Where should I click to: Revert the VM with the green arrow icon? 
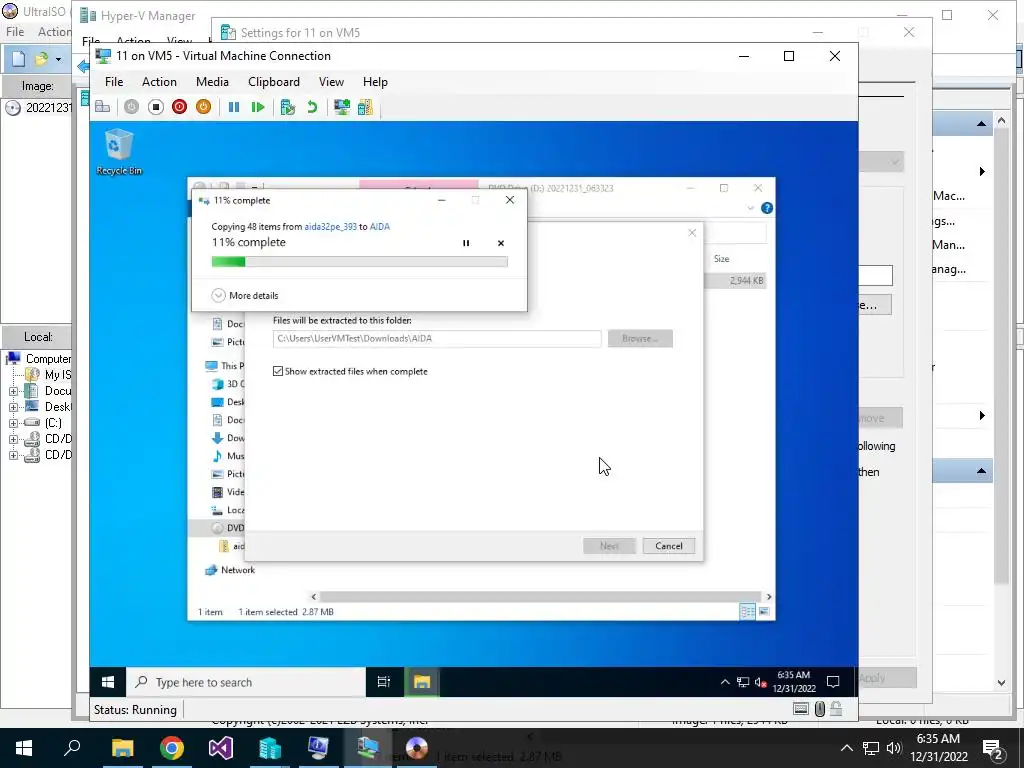point(312,107)
